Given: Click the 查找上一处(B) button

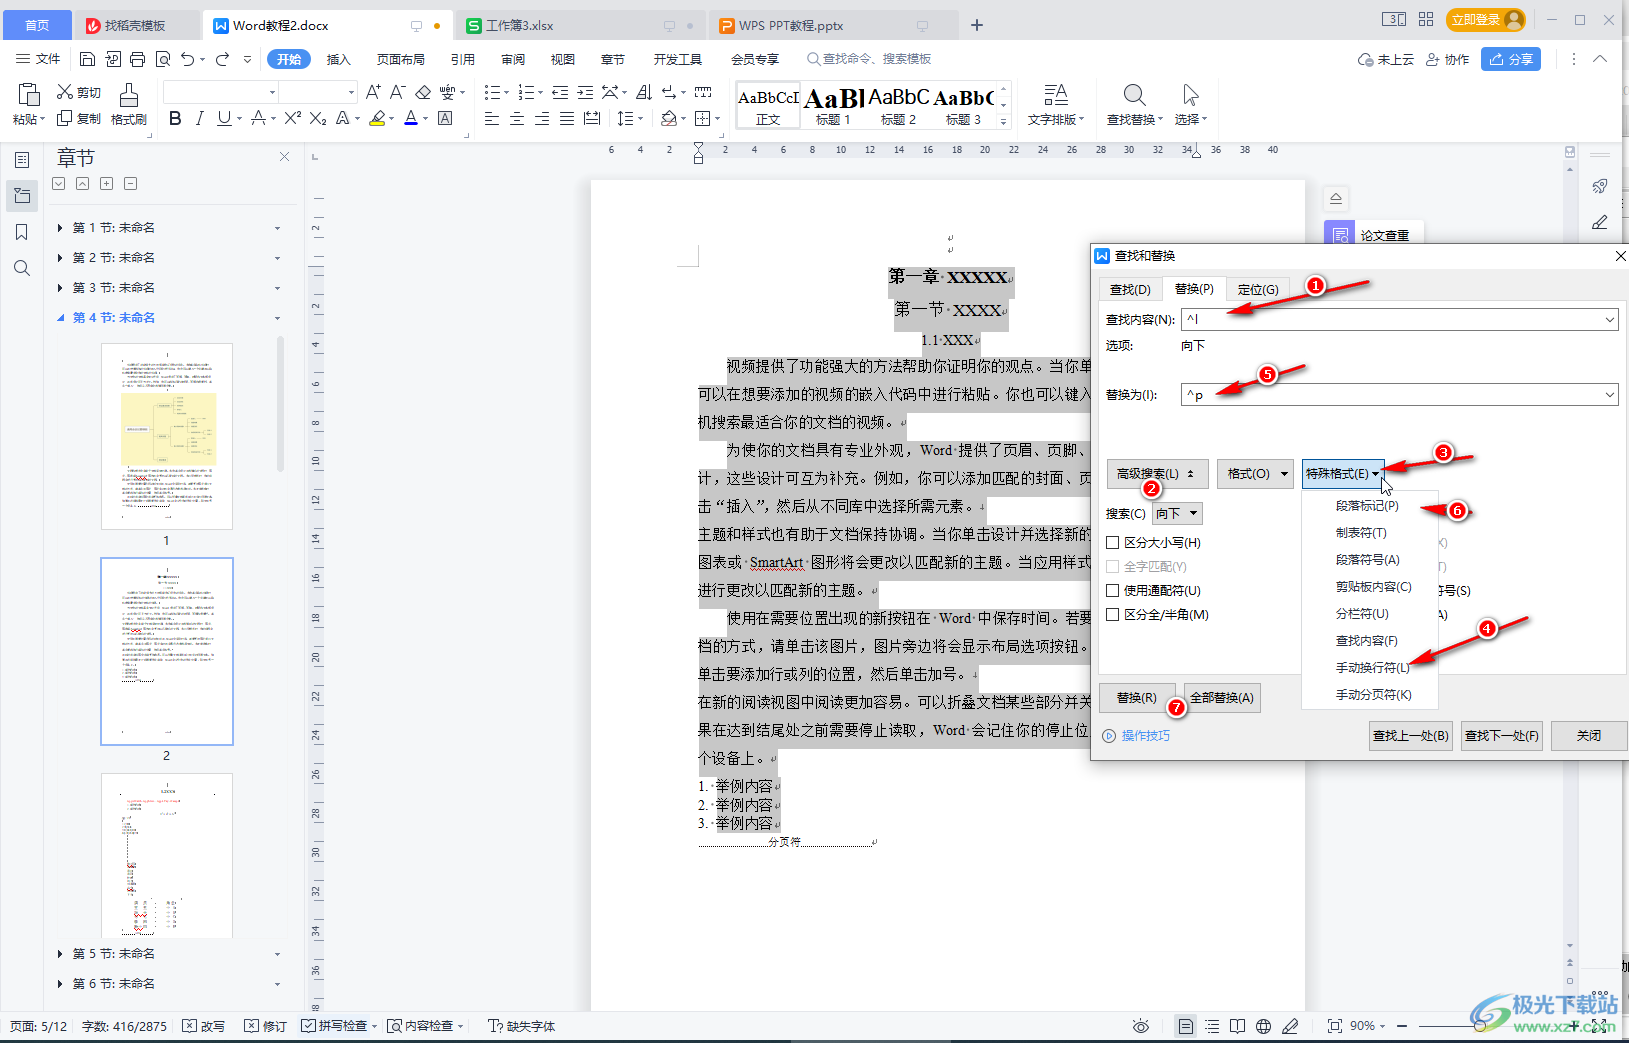Looking at the screenshot, I should [1410, 735].
